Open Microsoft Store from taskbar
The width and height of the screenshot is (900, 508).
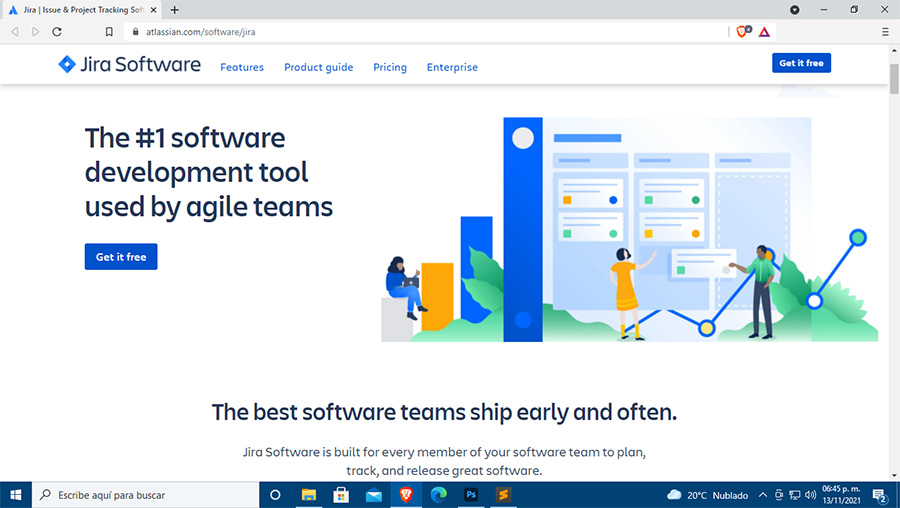point(341,495)
